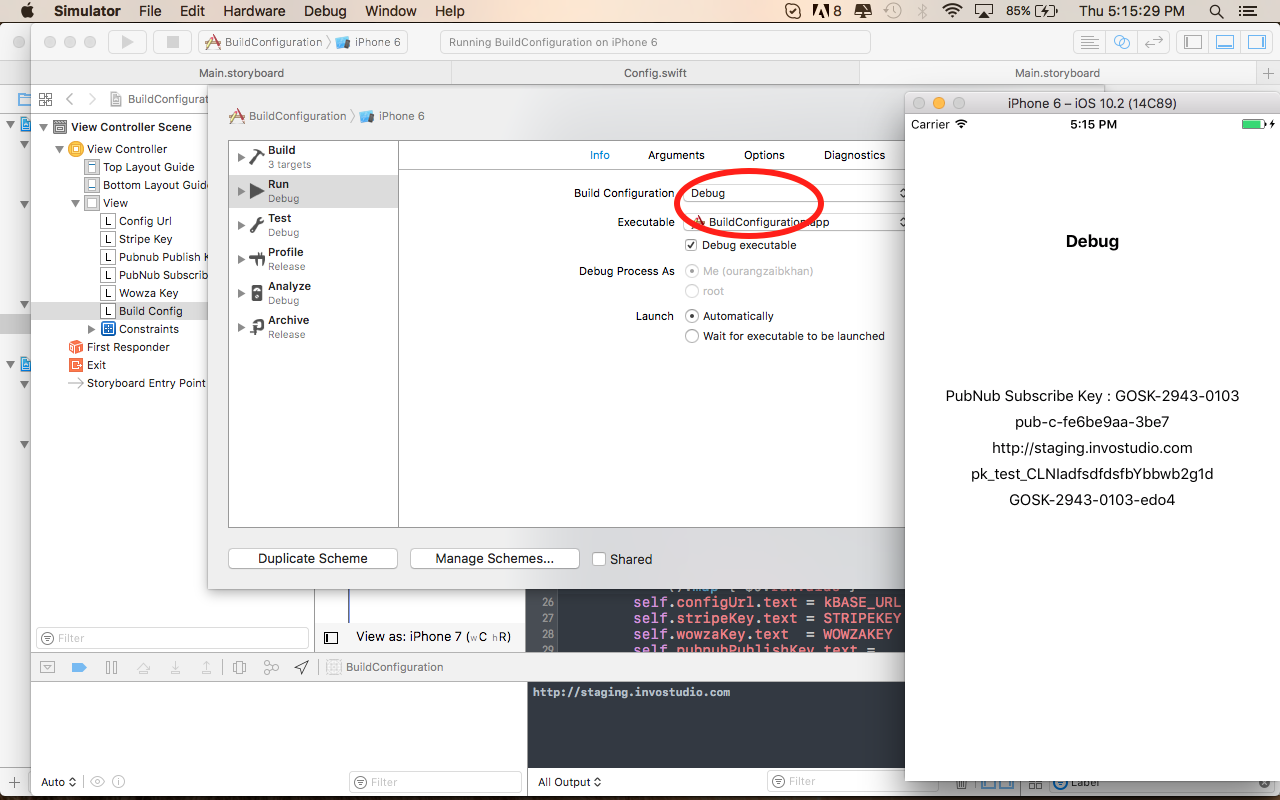
Task: Expand the Archive scheme action
Action: coord(241,327)
